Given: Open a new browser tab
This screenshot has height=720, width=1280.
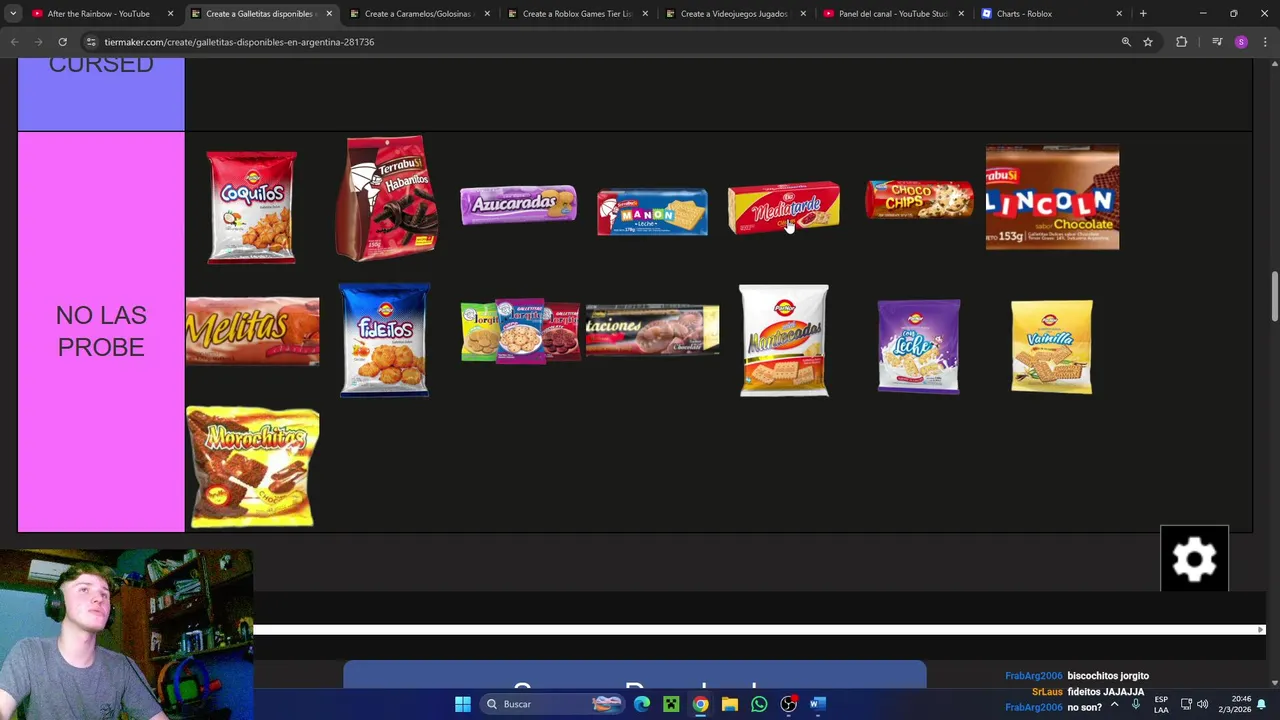Looking at the screenshot, I should point(1143,14).
